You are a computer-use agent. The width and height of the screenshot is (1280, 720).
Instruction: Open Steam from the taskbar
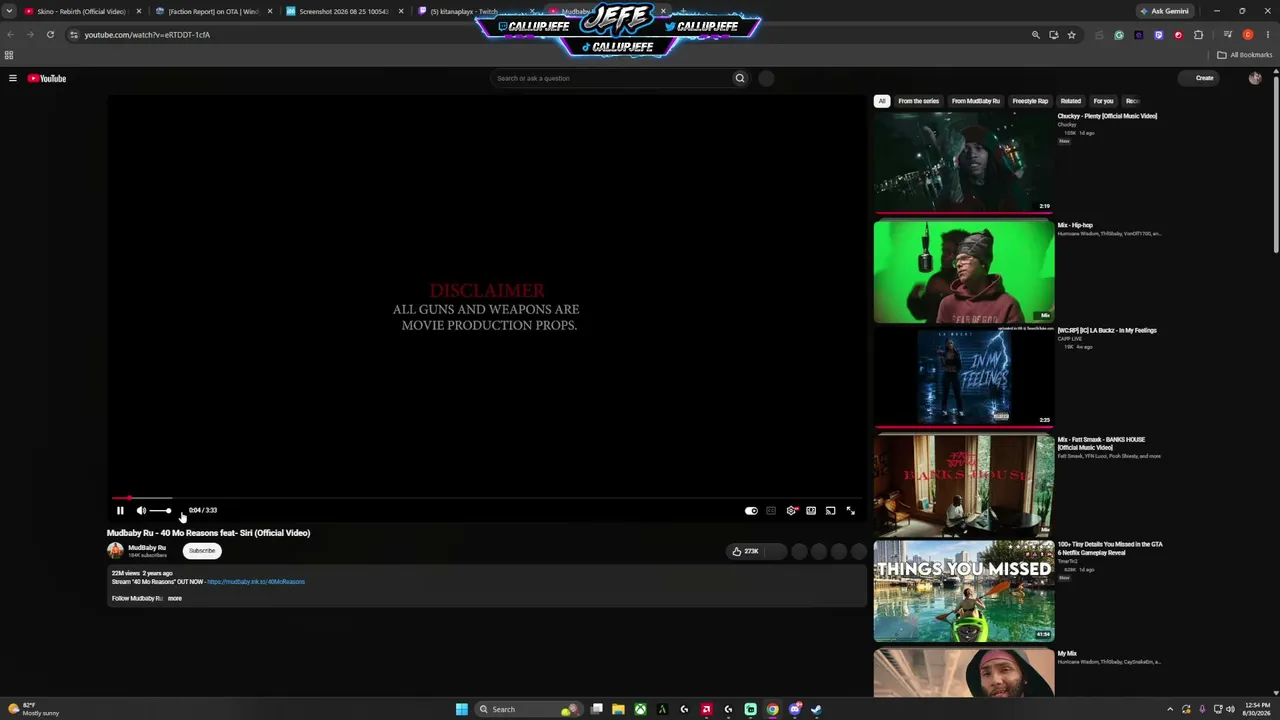click(816, 709)
